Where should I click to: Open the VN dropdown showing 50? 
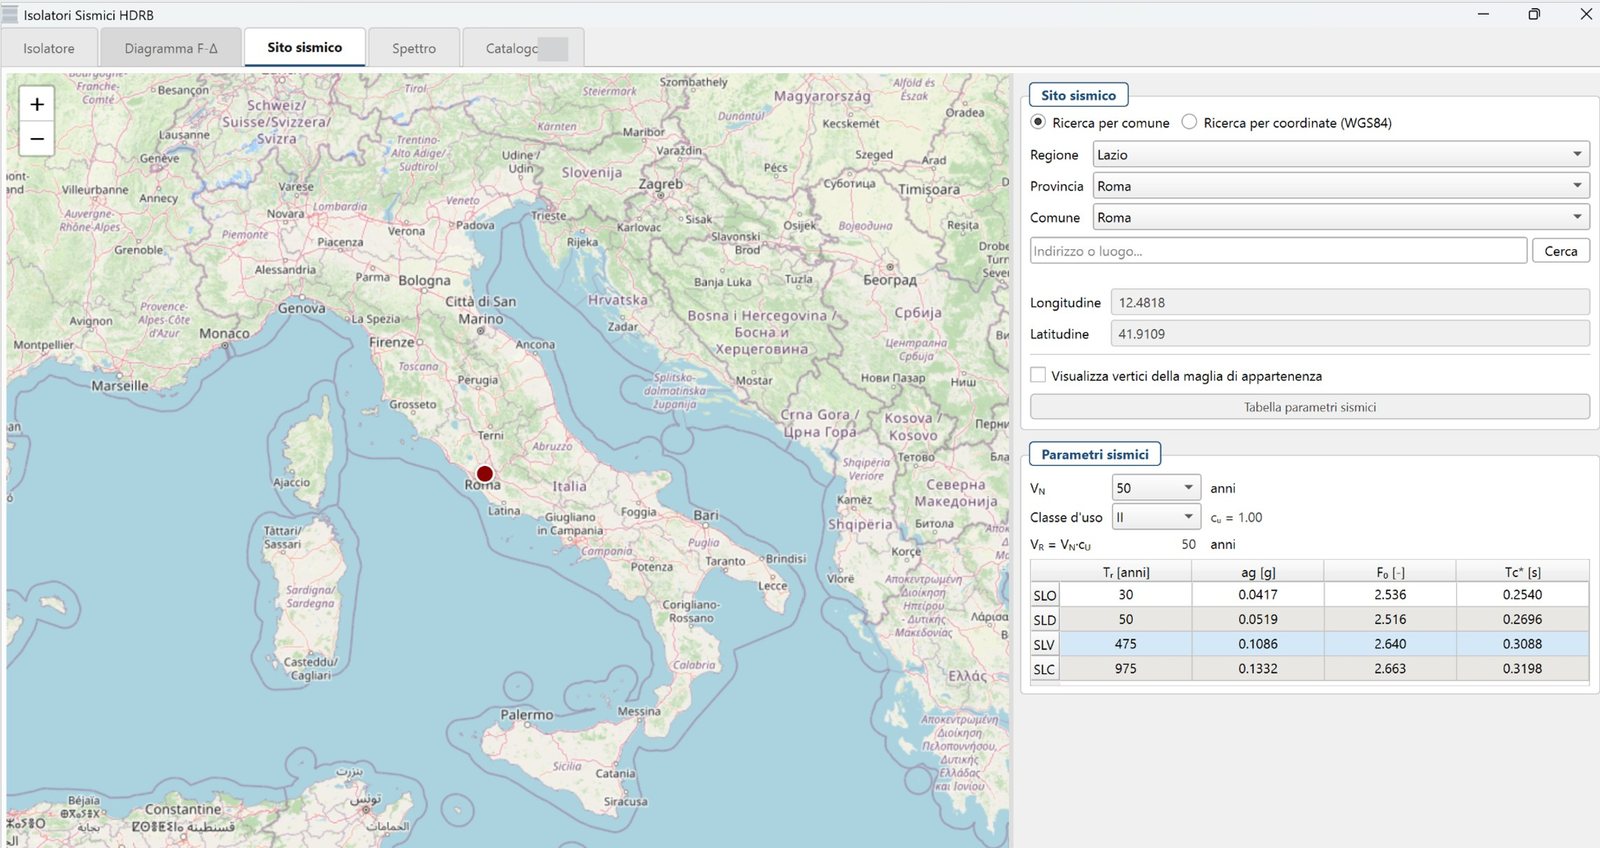[x=1155, y=488]
